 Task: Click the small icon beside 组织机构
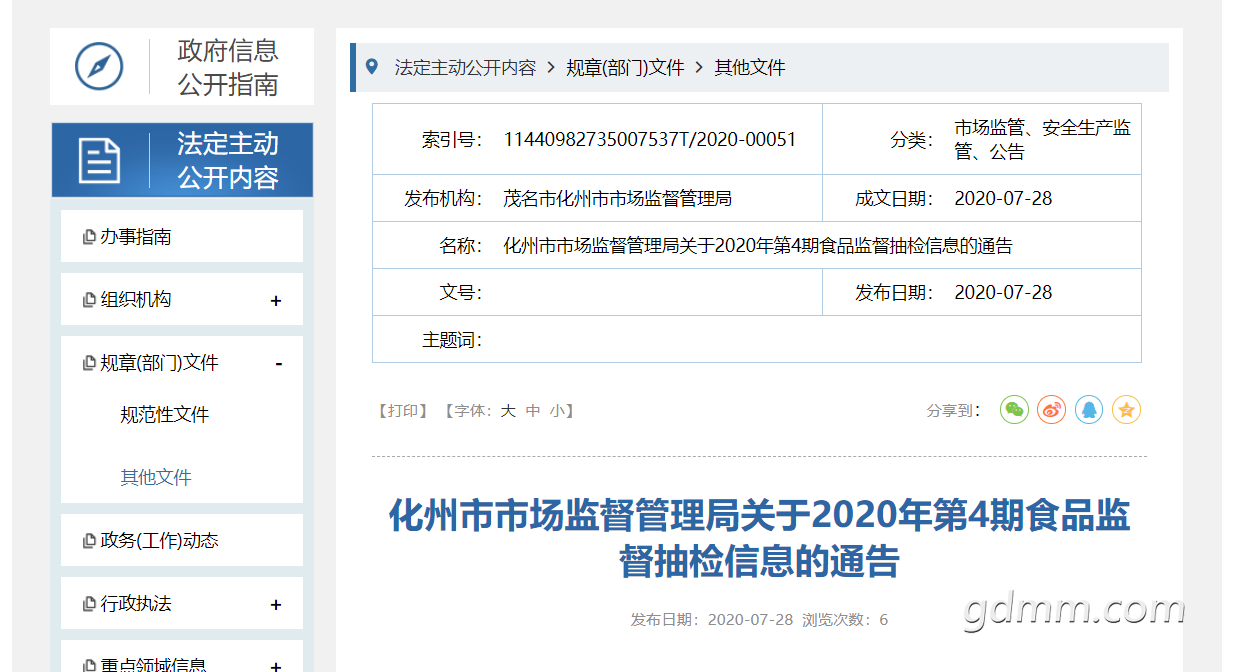[89, 300]
